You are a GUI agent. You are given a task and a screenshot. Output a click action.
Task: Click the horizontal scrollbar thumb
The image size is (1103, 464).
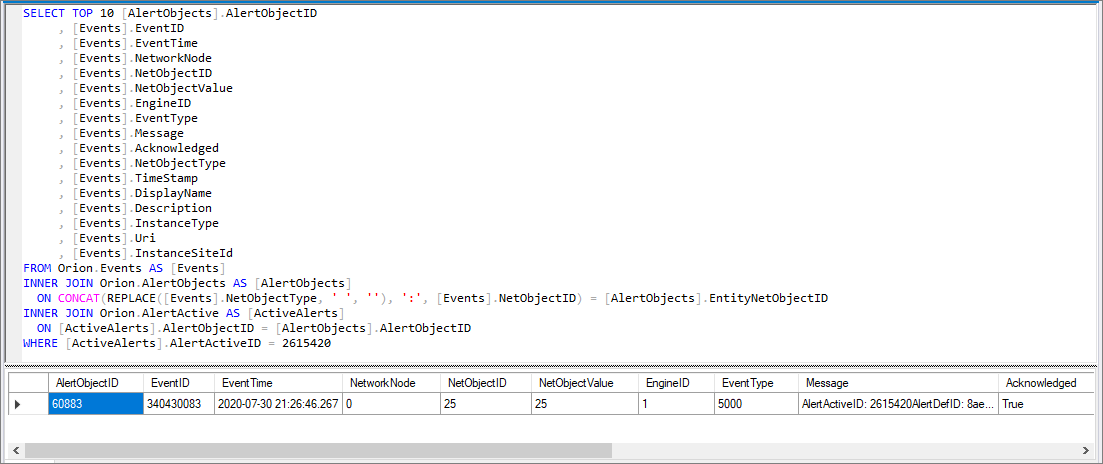317,450
